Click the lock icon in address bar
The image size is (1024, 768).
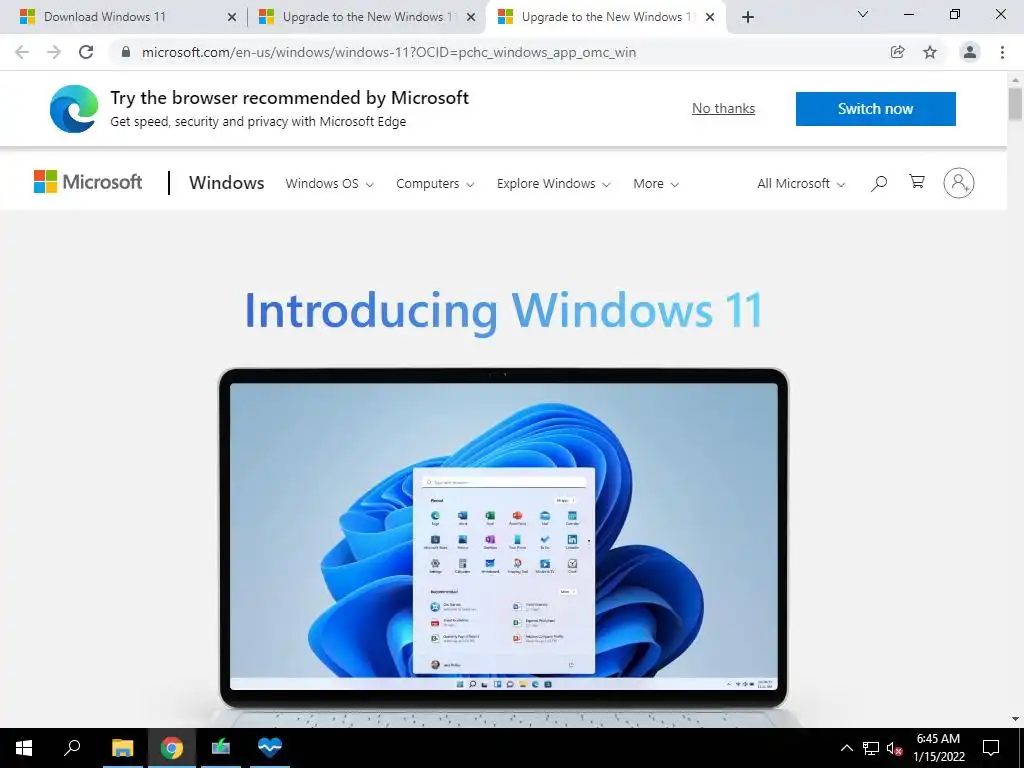[x=126, y=52]
